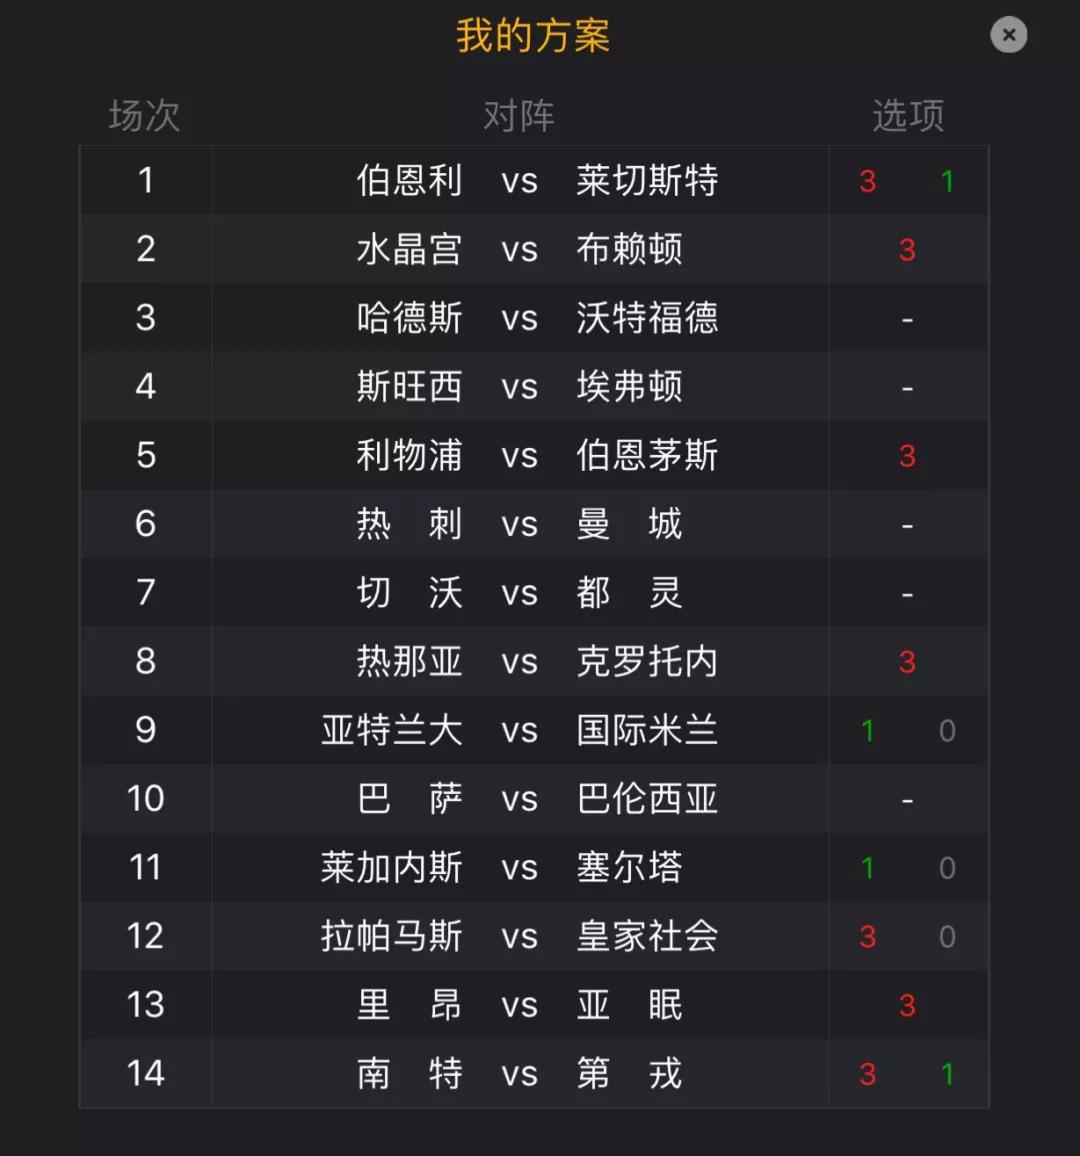Click the 选项 column header
The image size is (1080, 1156).
(908, 116)
